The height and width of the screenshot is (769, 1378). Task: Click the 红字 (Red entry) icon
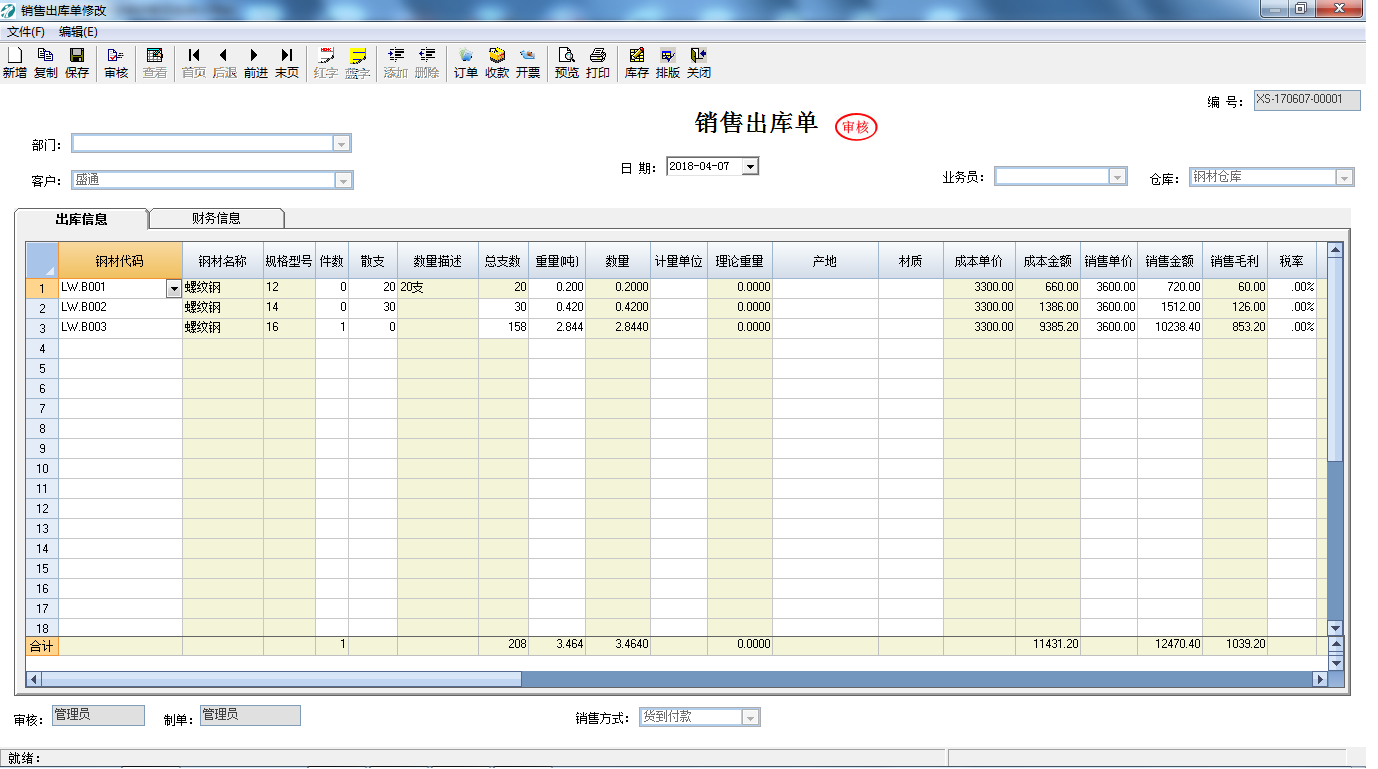[x=326, y=63]
